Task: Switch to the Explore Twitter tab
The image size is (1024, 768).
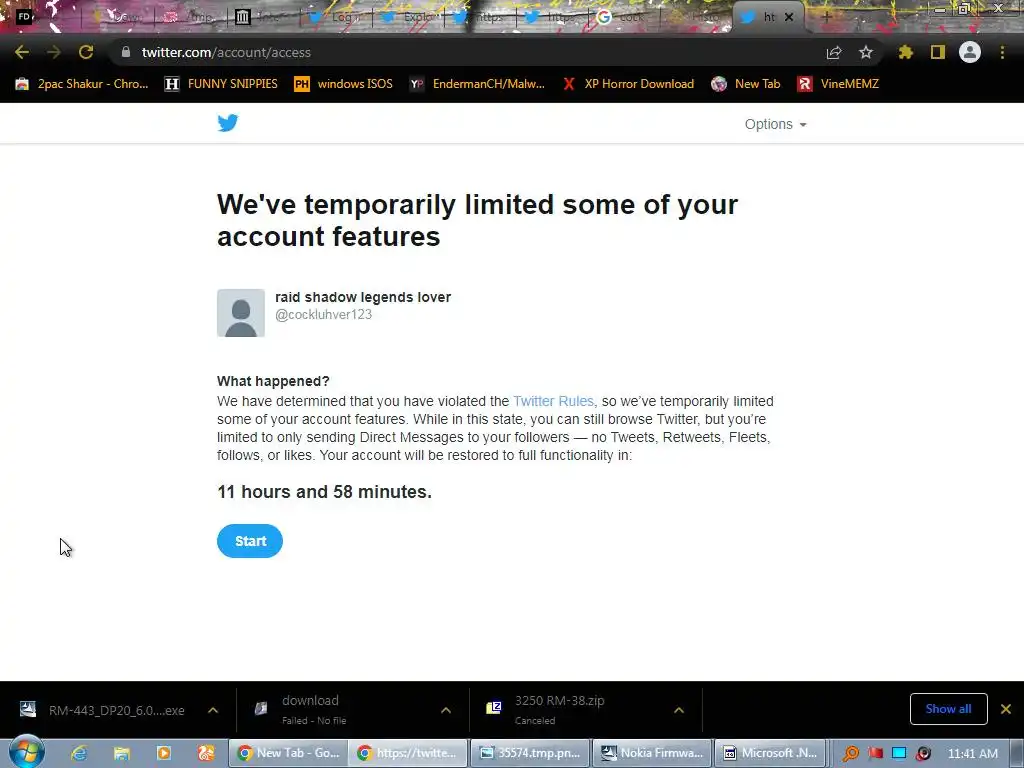Action: coord(408,17)
